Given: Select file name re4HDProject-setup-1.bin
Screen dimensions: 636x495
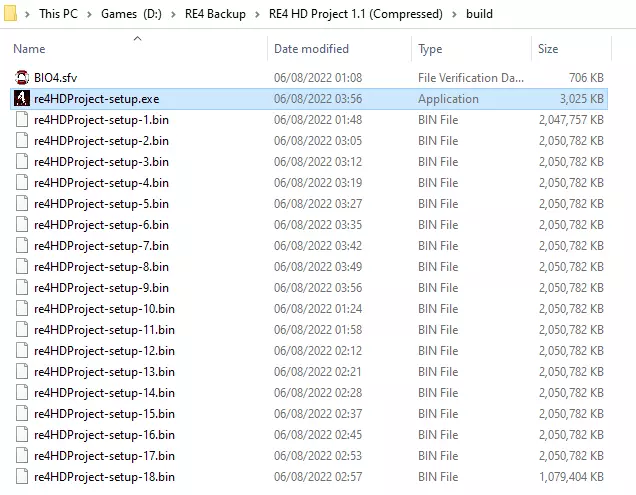Looking at the screenshot, I should (101, 120).
